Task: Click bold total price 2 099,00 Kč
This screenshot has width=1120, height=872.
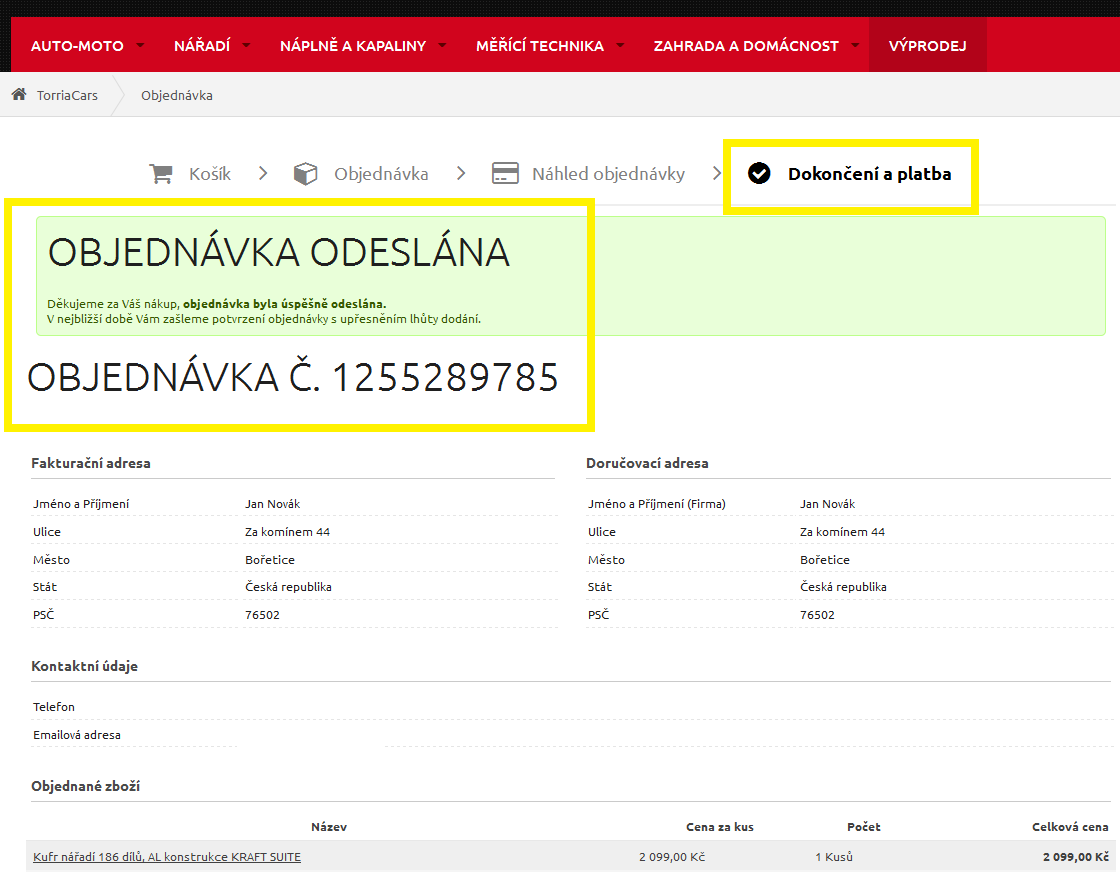Action: tap(1076, 856)
